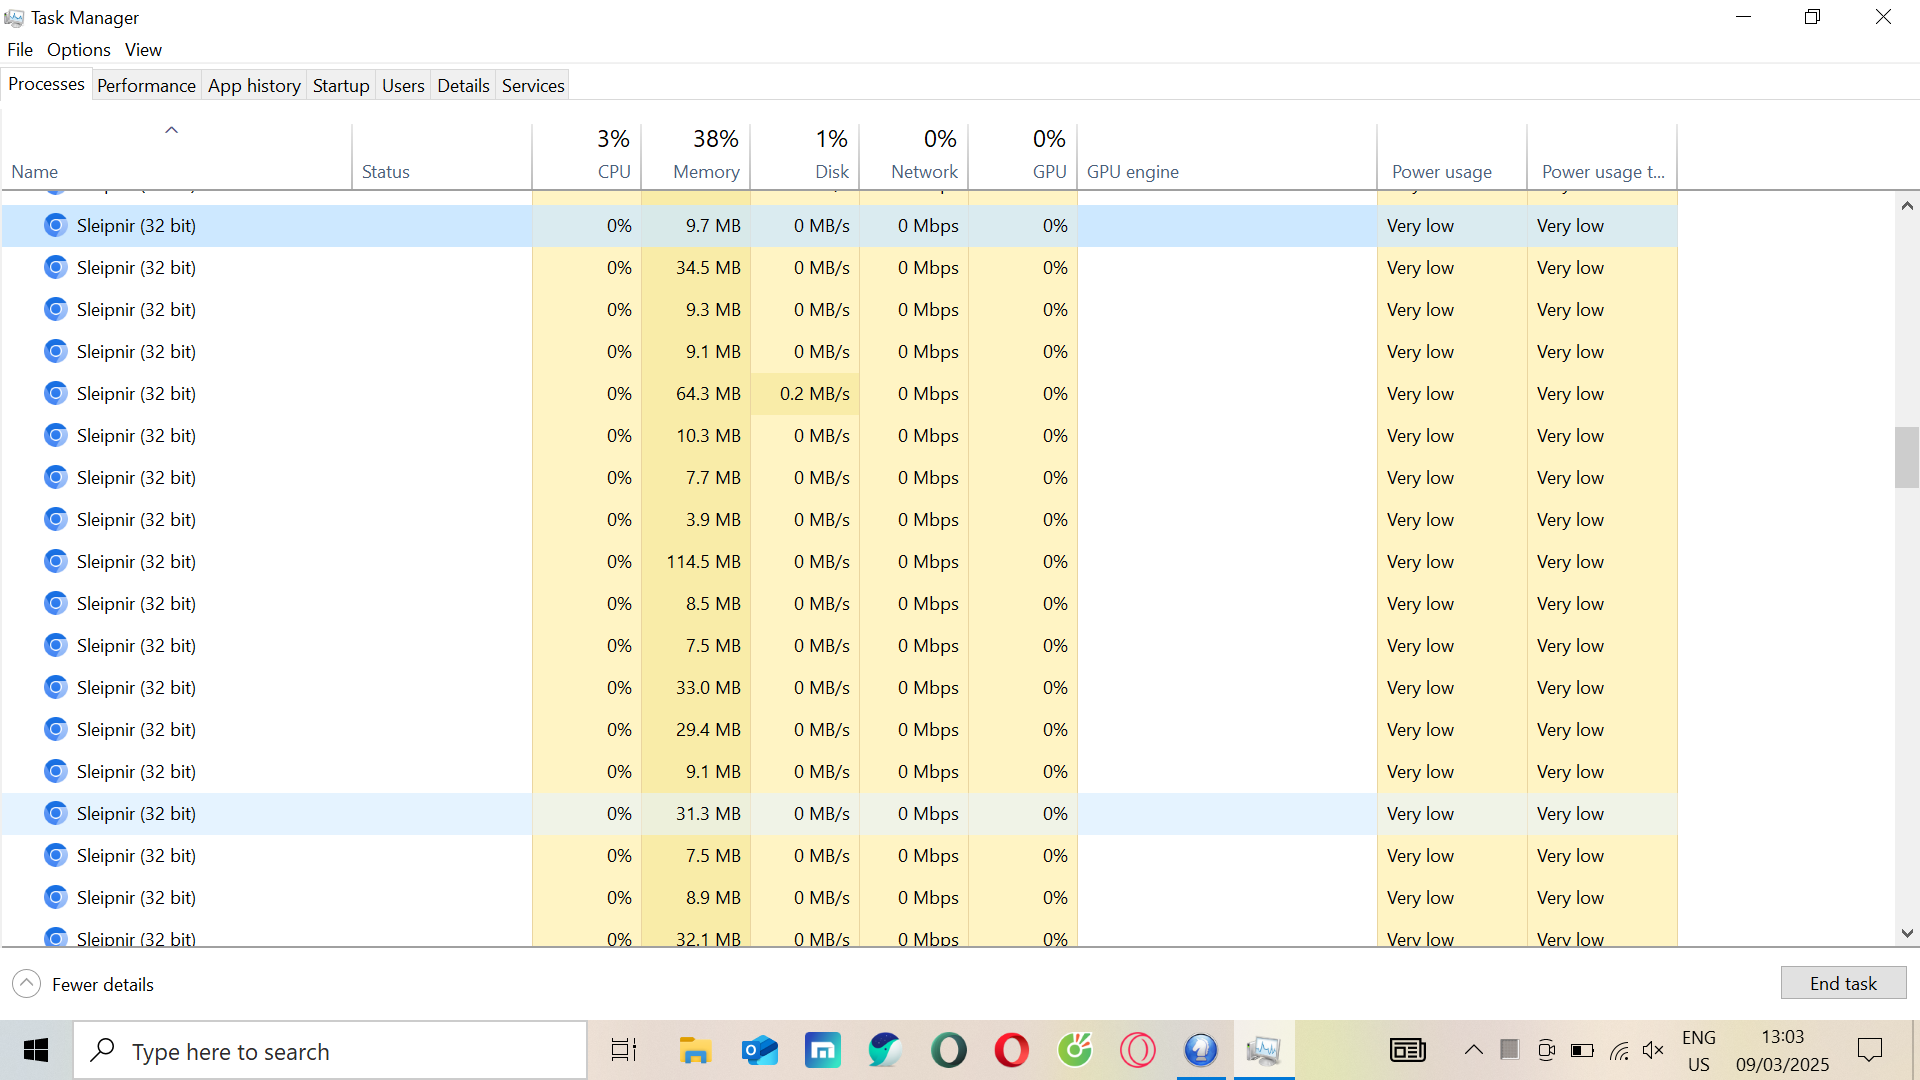
Task: Click the red Opera browser taskbar icon
Action: (1011, 1051)
